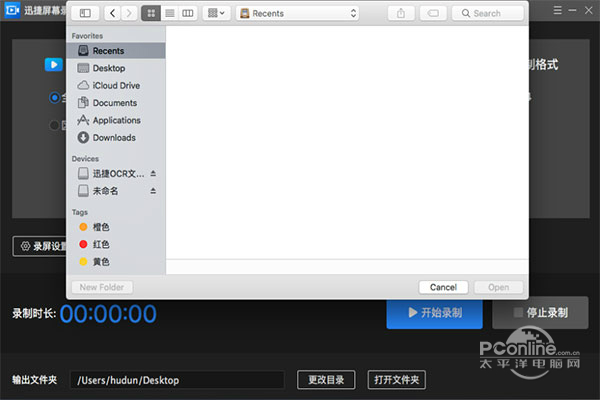The image size is (600, 400).
Task: Click the blue video play icon
Action: point(54,64)
